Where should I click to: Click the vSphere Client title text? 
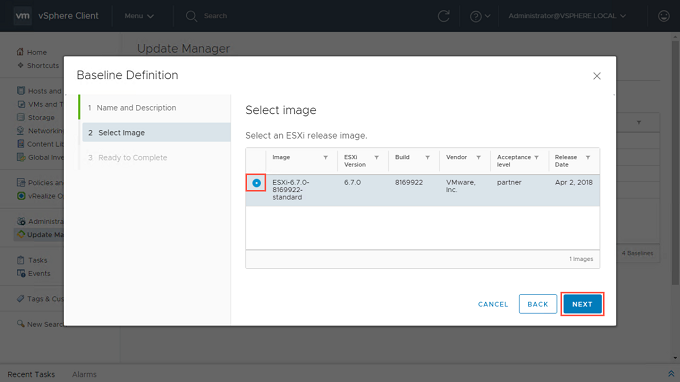coord(68,16)
